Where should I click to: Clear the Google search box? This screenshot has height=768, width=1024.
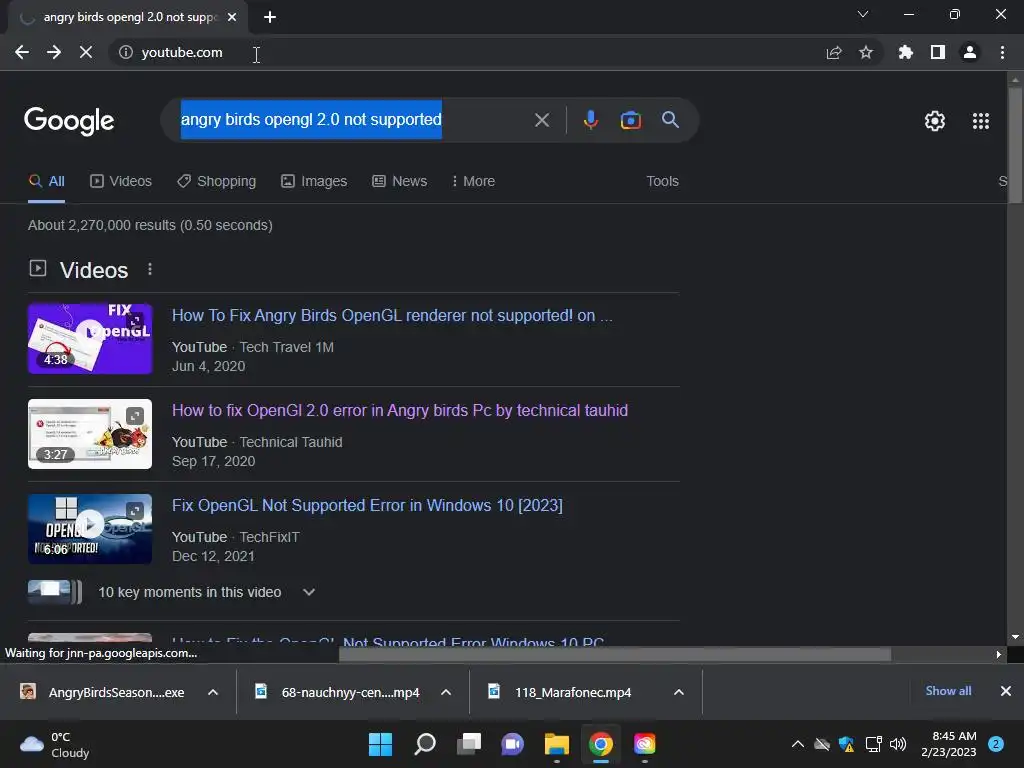coord(542,120)
